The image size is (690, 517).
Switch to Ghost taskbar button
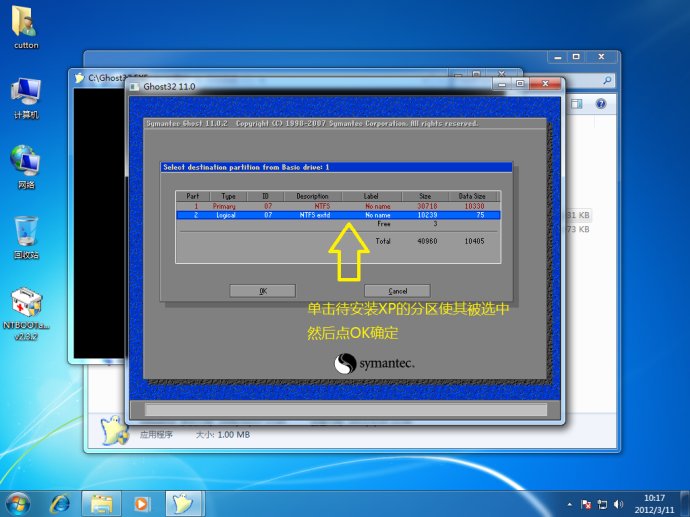(183, 504)
